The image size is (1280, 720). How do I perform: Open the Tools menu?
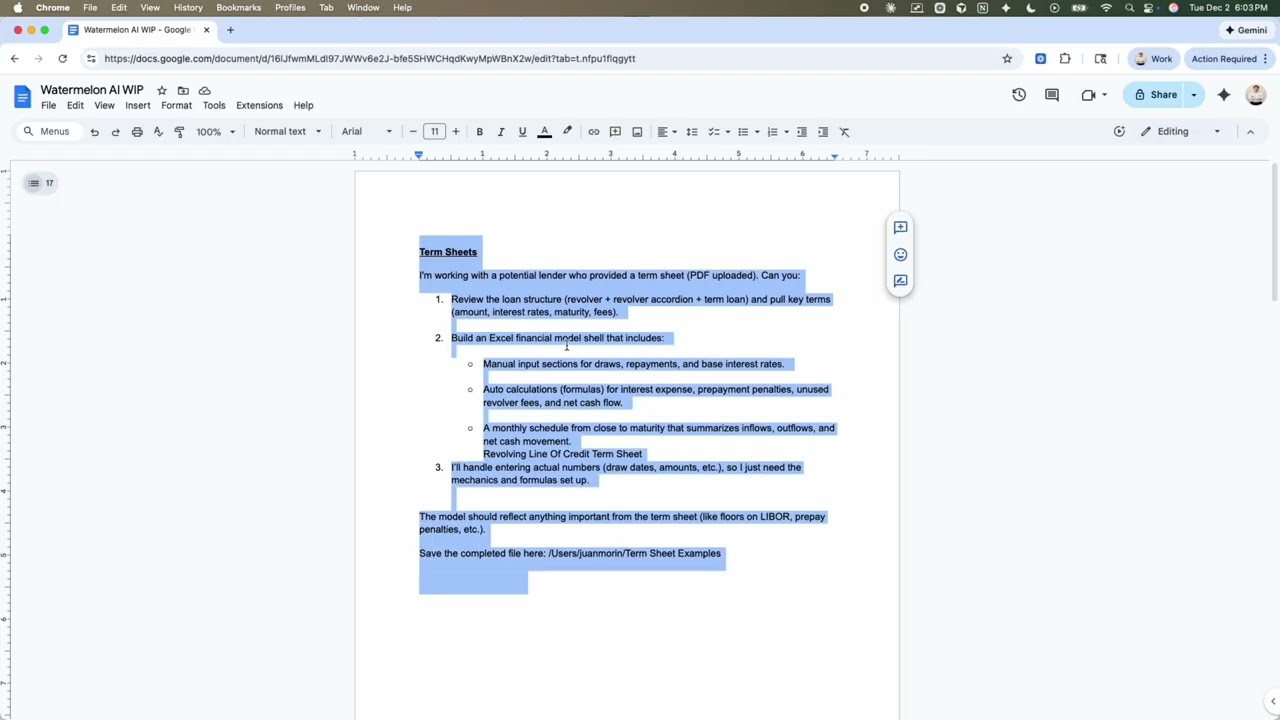[214, 105]
